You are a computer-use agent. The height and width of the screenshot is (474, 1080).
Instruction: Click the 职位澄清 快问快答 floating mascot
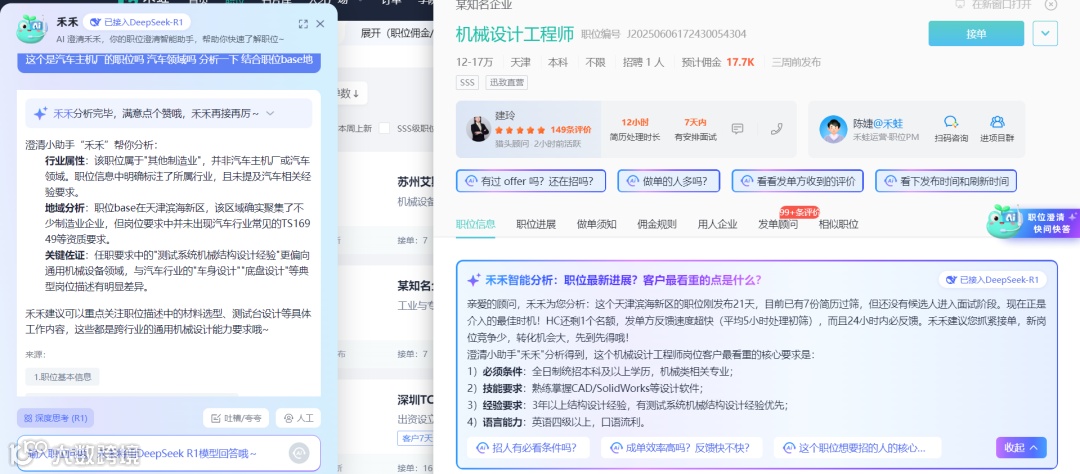(x=1032, y=222)
